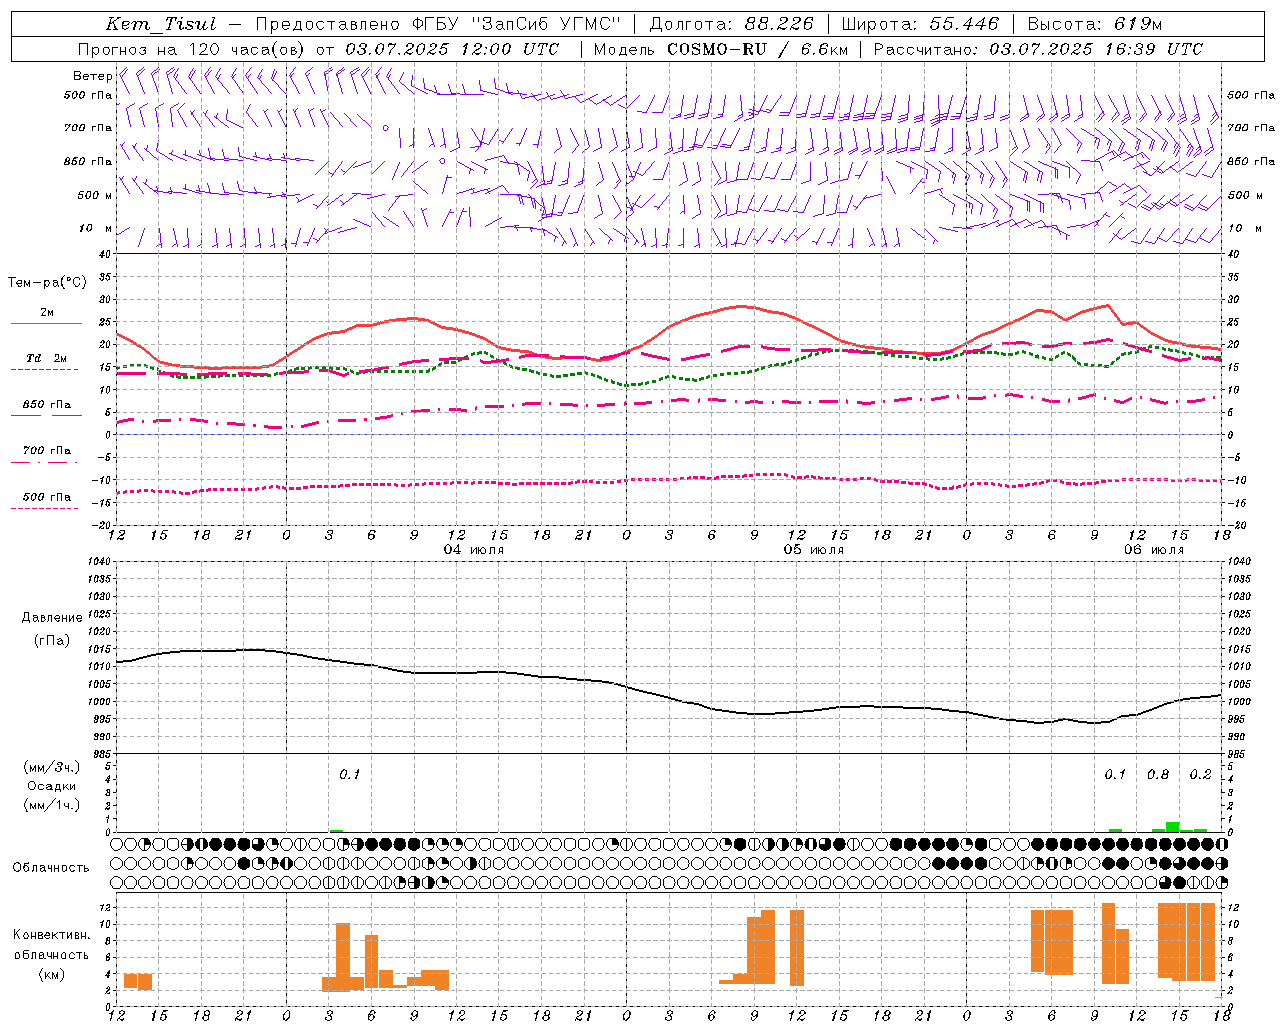The height and width of the screenshot is (1024, 1280).
Task: Select the 06 июля date label
Action: (1153, 549)
